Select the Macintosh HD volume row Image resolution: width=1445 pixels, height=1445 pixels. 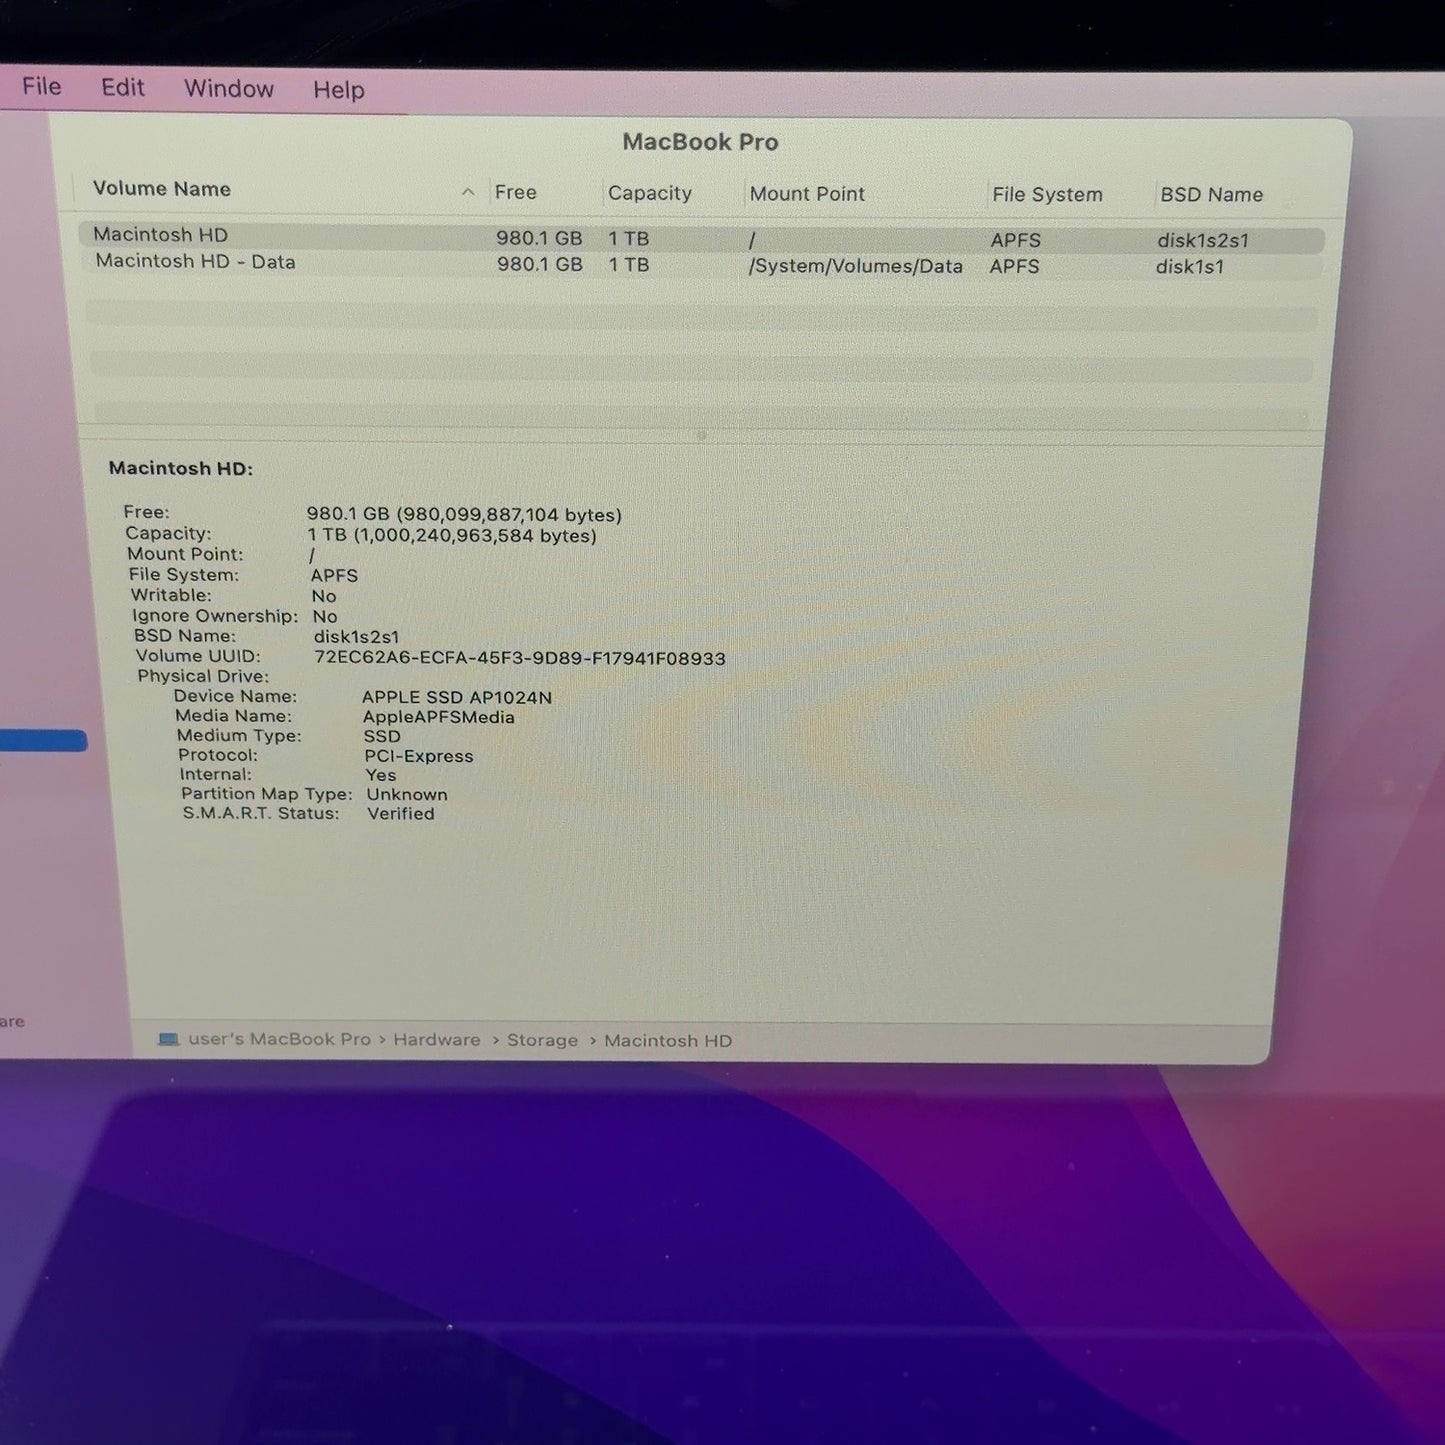(701, 238)
